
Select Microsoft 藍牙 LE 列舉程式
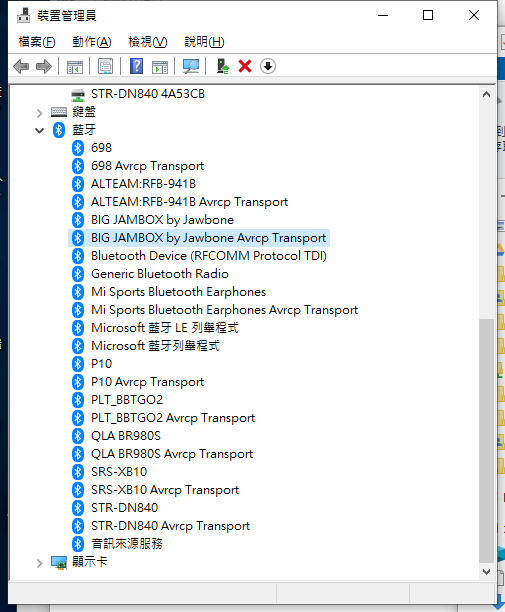click(165, 328)
